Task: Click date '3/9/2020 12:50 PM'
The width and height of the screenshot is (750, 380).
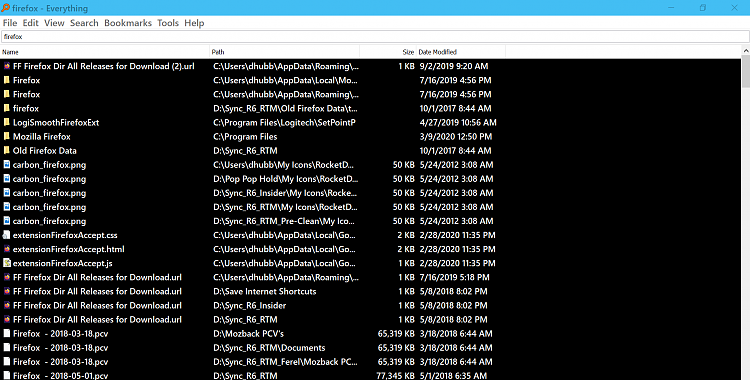Action: 455,136
